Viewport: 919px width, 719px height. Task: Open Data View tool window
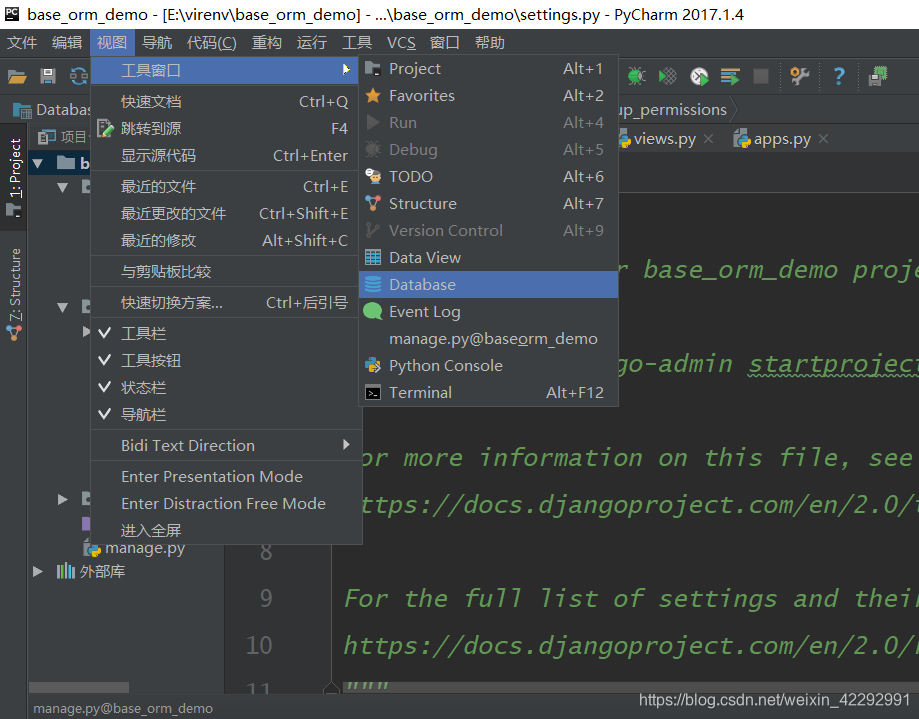tap(488, 257)
